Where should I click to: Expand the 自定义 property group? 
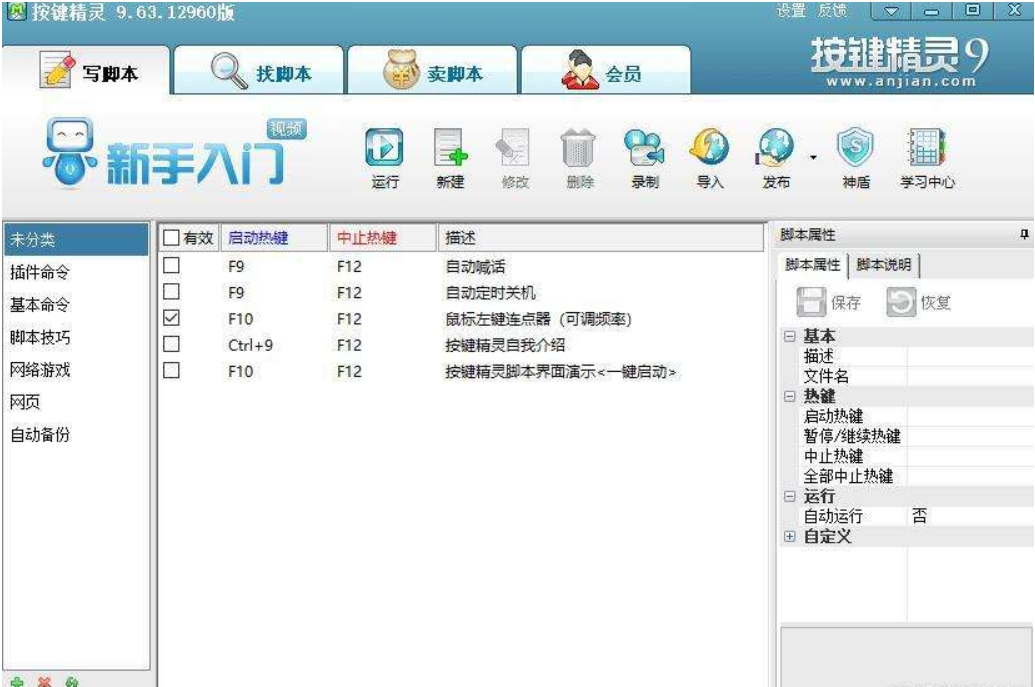point(789,537)
